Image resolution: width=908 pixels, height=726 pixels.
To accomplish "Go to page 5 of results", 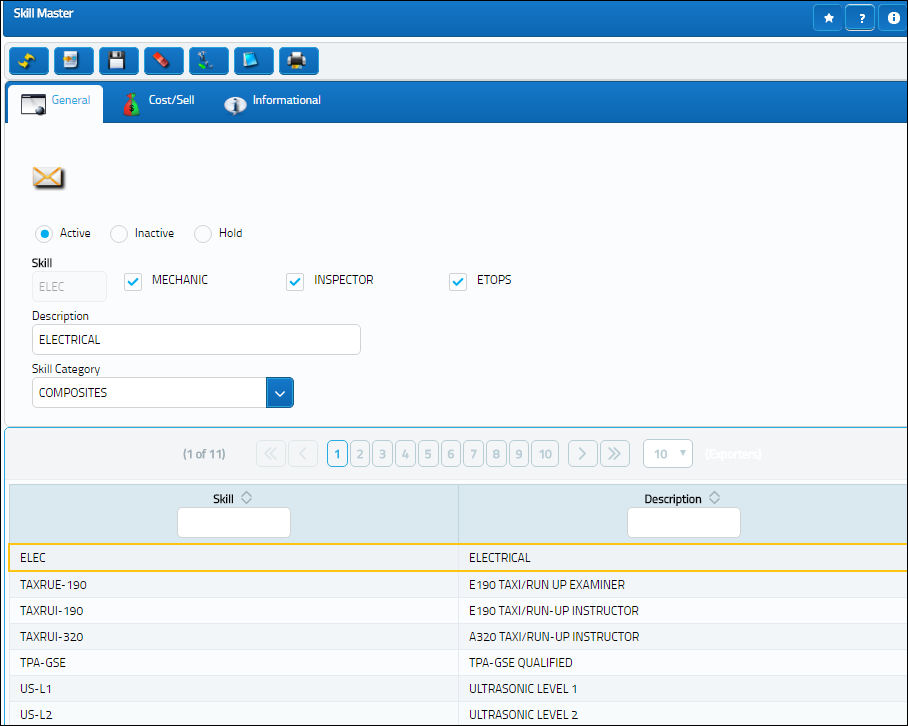I will (428, 454).
